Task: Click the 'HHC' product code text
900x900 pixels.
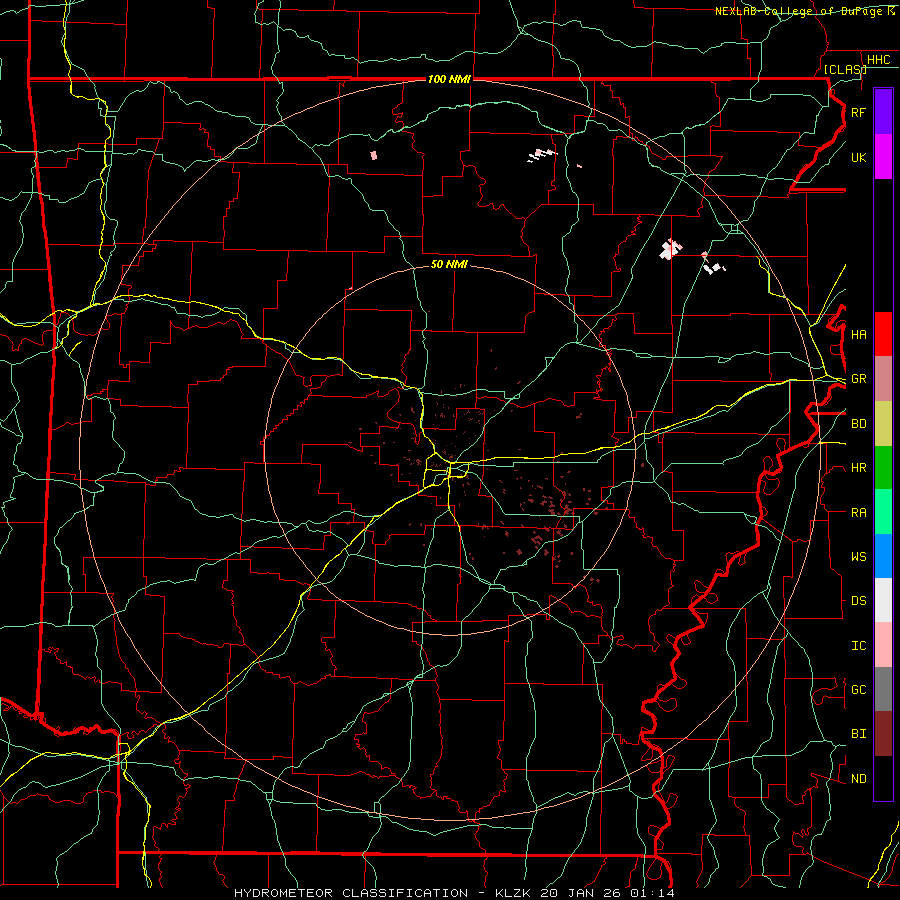Action: (878, 60)
